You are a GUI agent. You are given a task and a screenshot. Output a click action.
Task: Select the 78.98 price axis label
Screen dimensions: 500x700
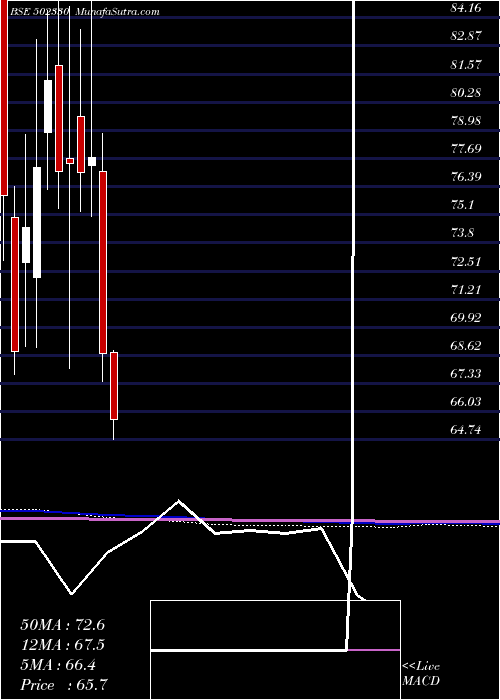[x=466, y=121]
